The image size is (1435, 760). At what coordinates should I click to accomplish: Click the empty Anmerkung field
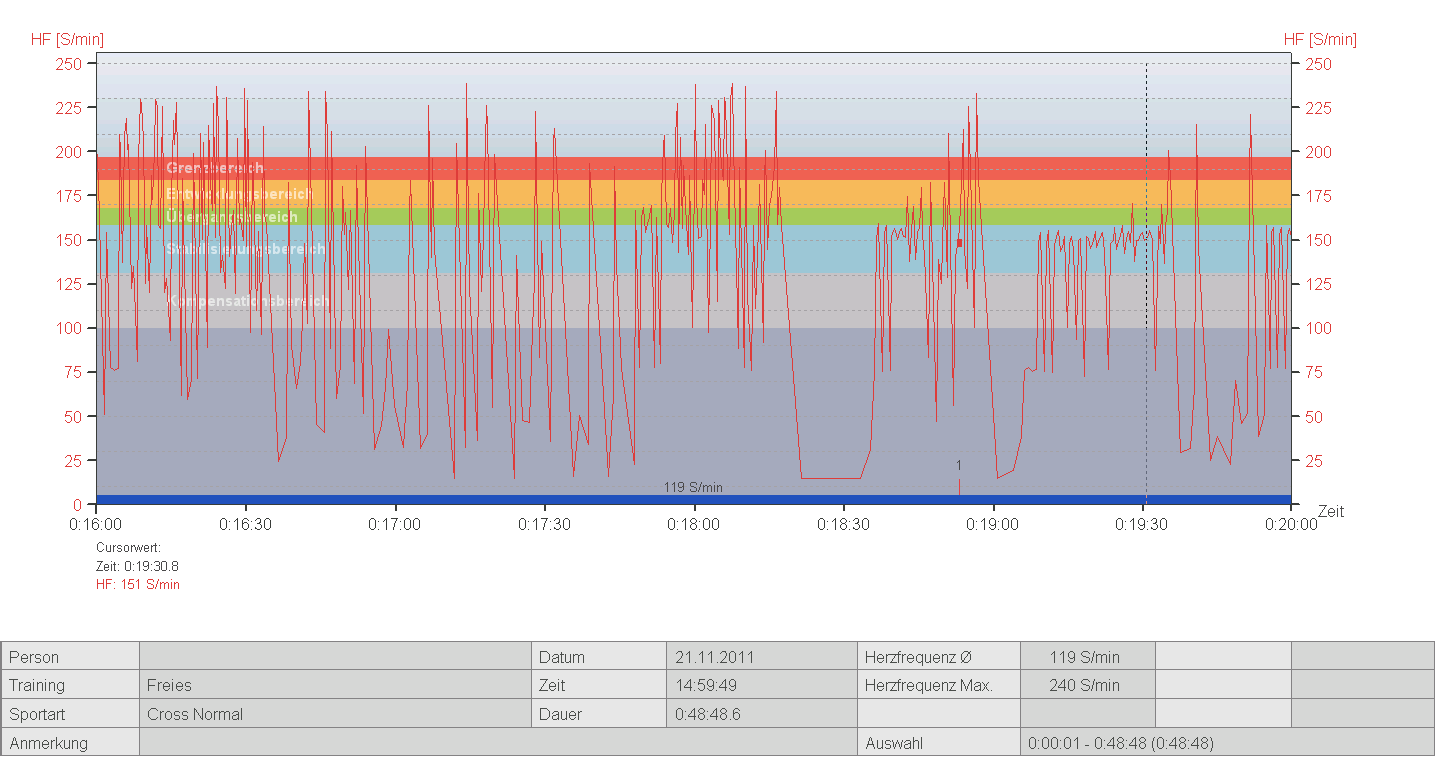[497, 743]
